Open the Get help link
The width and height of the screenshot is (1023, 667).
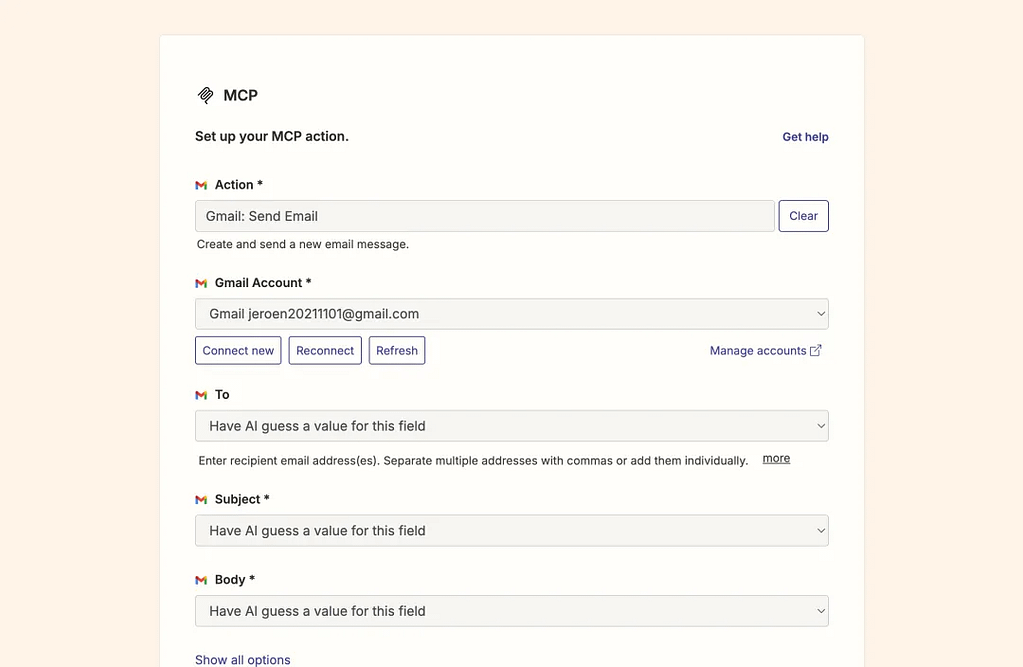pyautogui.click(x=805, y=137)
